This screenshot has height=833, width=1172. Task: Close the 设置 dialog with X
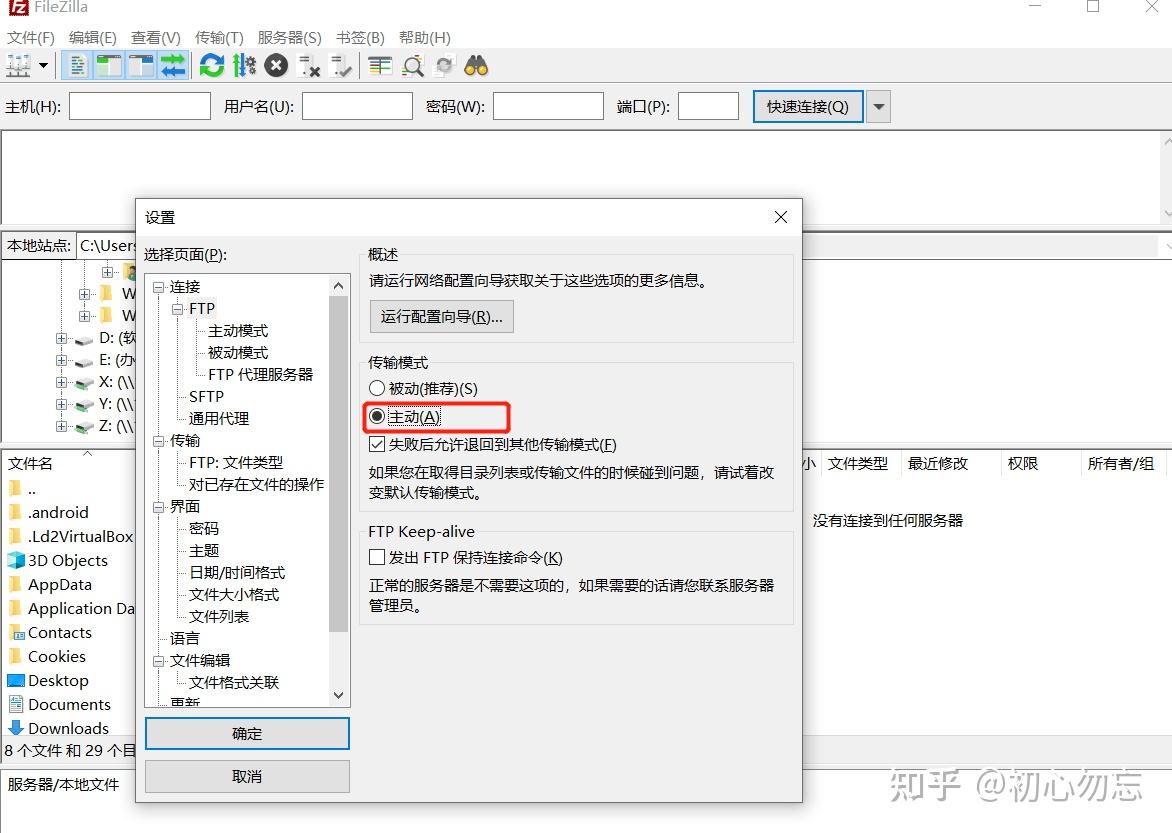click(x=781, y=217)
